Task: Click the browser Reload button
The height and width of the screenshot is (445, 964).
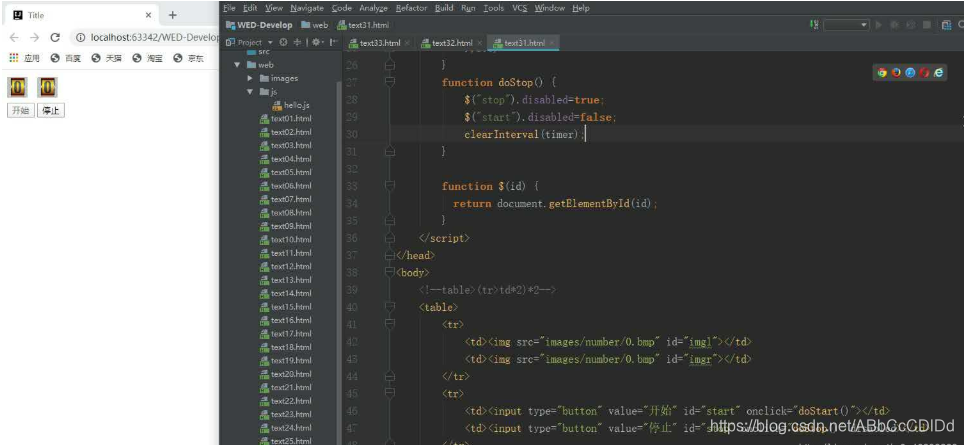Action: (55, 37)
